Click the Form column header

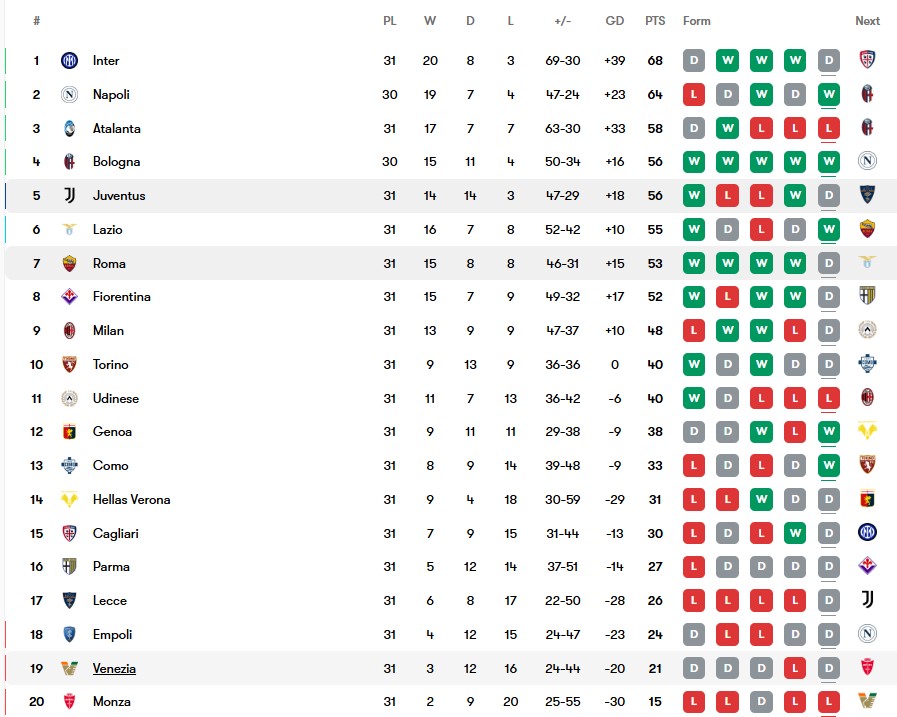tap(696, 21)
